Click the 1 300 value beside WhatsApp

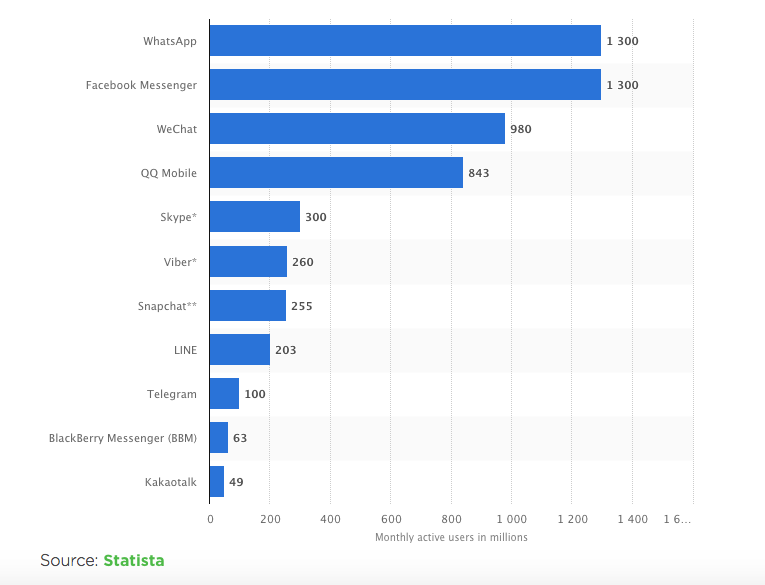[622, 41]
